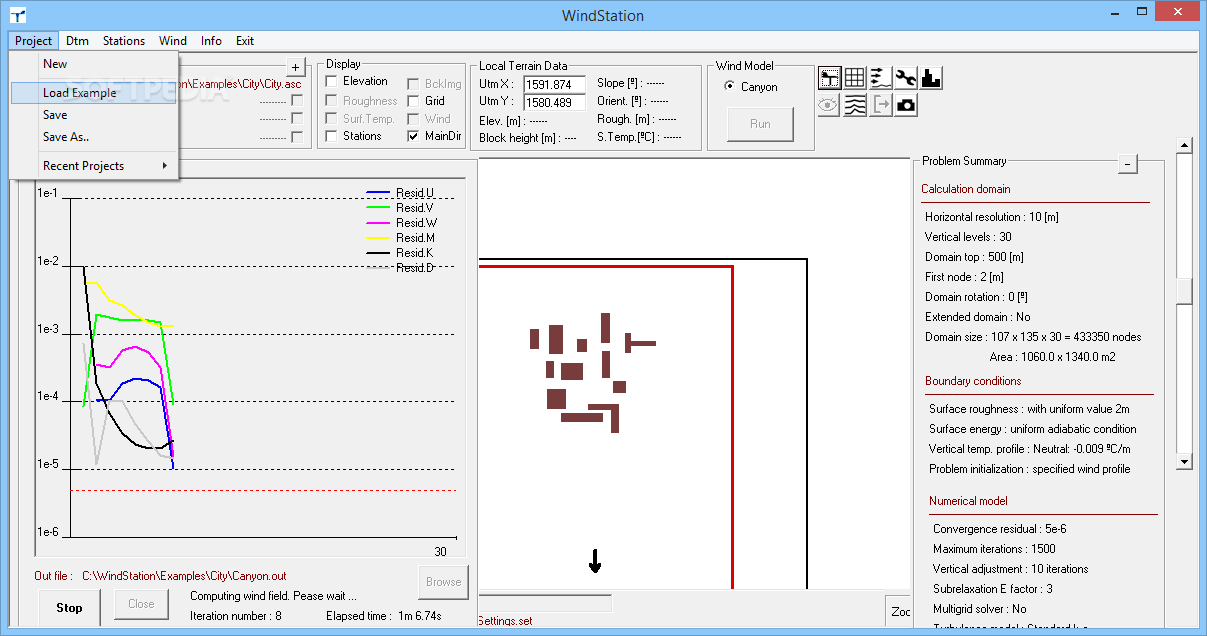The width and height of the screenshot is (1207, 636).
Task: Collapse Problem Summary with minus button
Action: pos(1127,164)
